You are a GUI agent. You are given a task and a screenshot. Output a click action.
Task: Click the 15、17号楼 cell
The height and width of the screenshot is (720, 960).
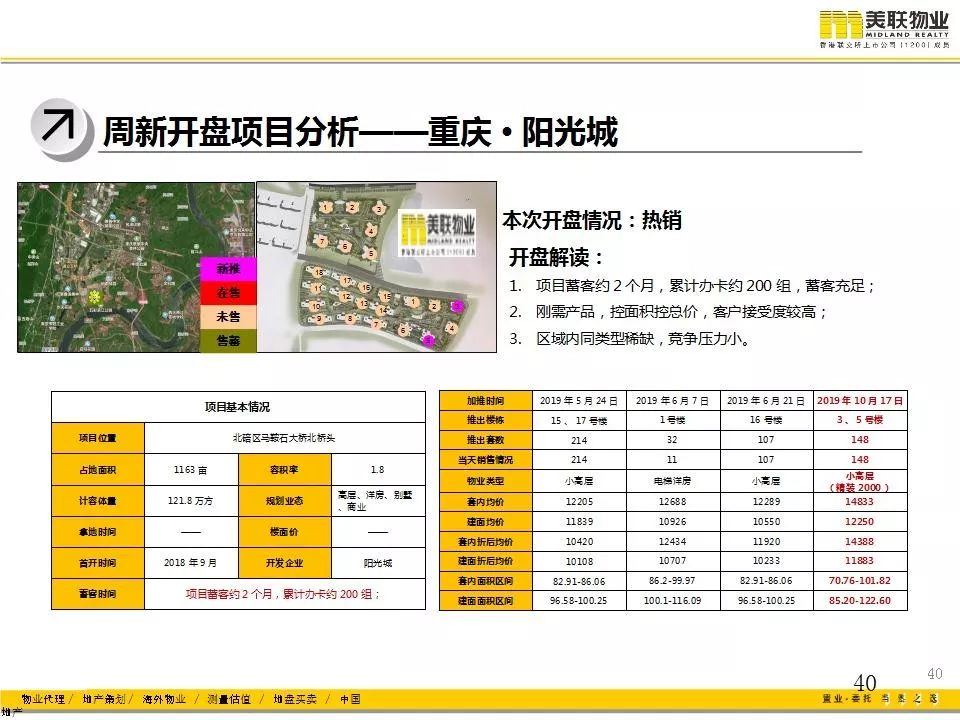579,421
